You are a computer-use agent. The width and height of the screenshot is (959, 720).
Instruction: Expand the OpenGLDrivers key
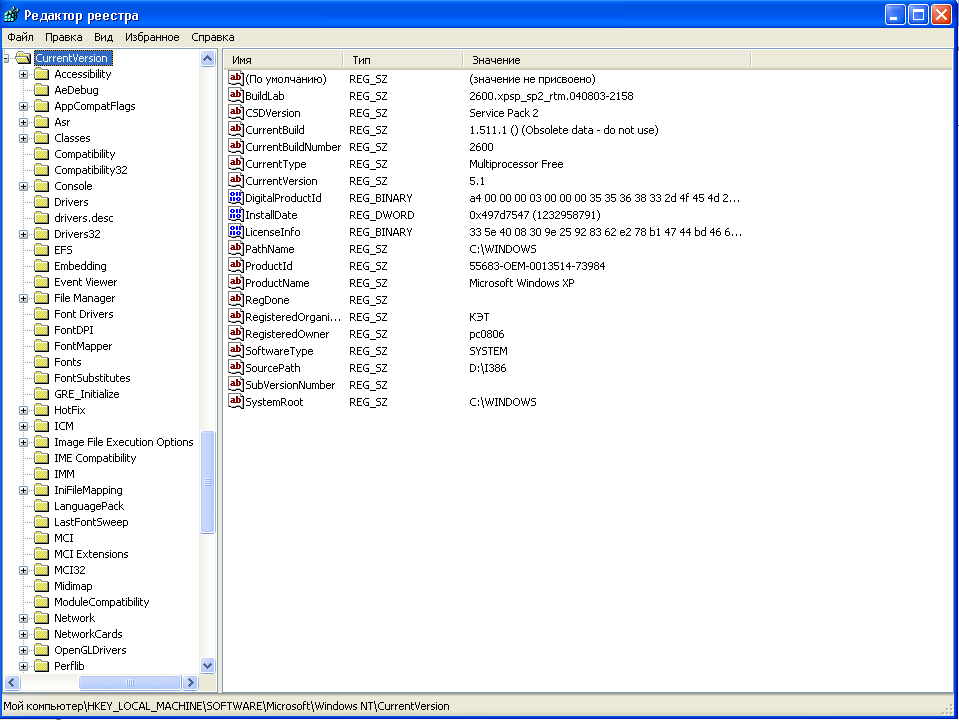[x=23, y=650]
